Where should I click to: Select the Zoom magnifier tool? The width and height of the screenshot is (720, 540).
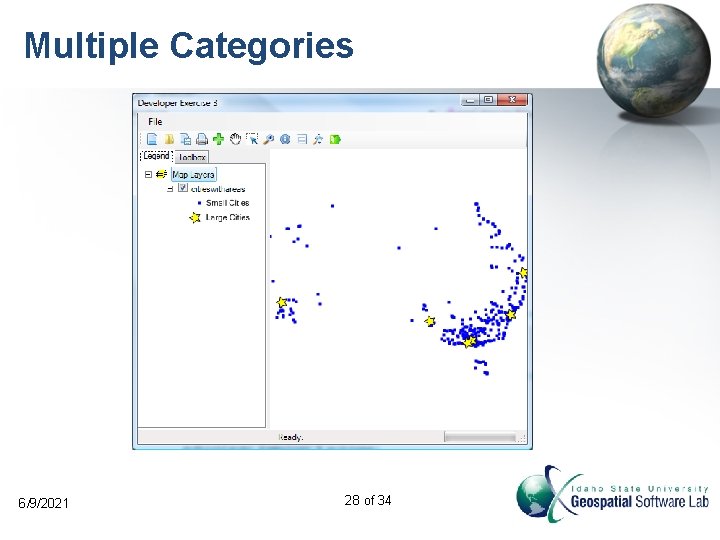click(269, 139)
